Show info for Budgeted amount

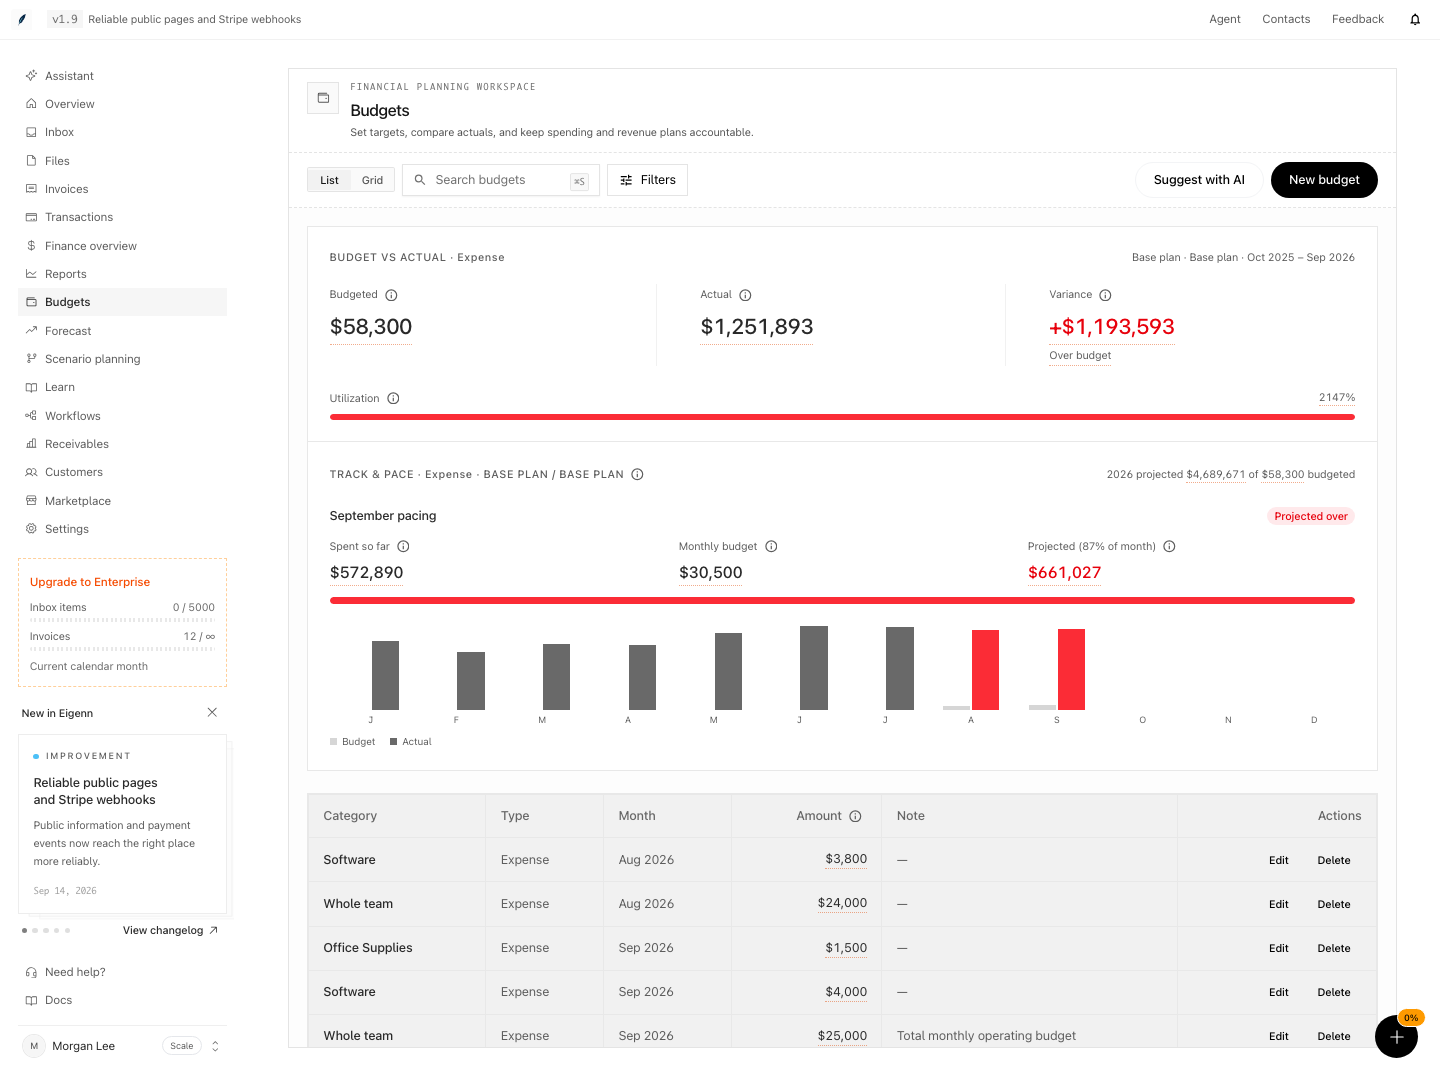tap(391, 295)
